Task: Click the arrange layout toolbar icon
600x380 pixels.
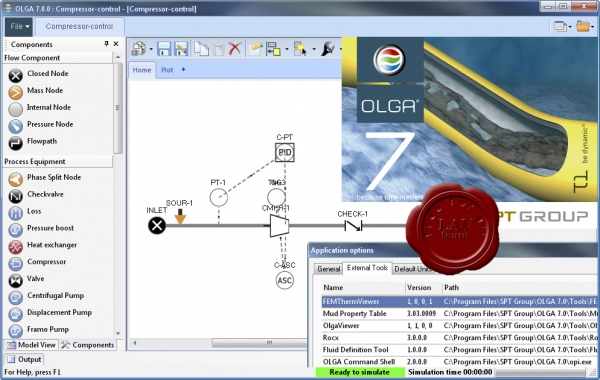Action: 274,49
